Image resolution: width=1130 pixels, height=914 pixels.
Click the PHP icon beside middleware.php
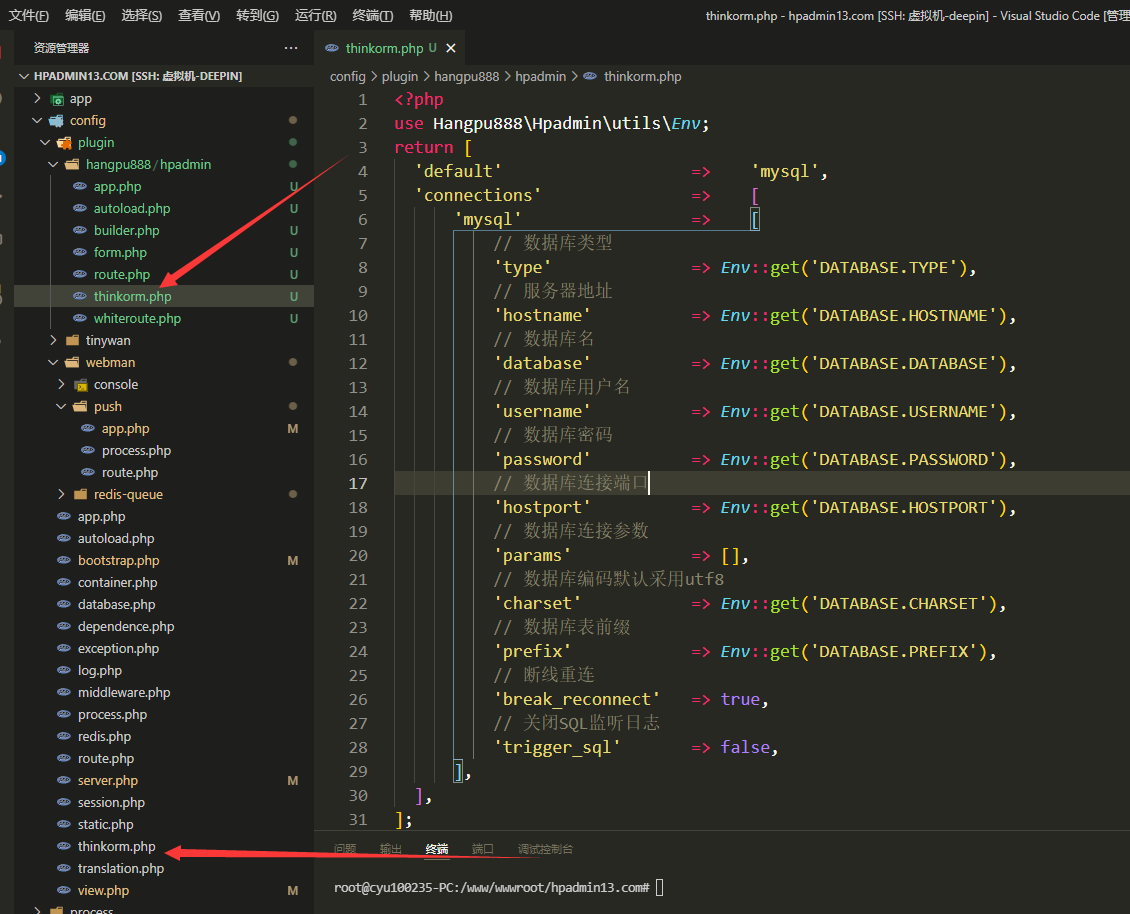point(64,693)
